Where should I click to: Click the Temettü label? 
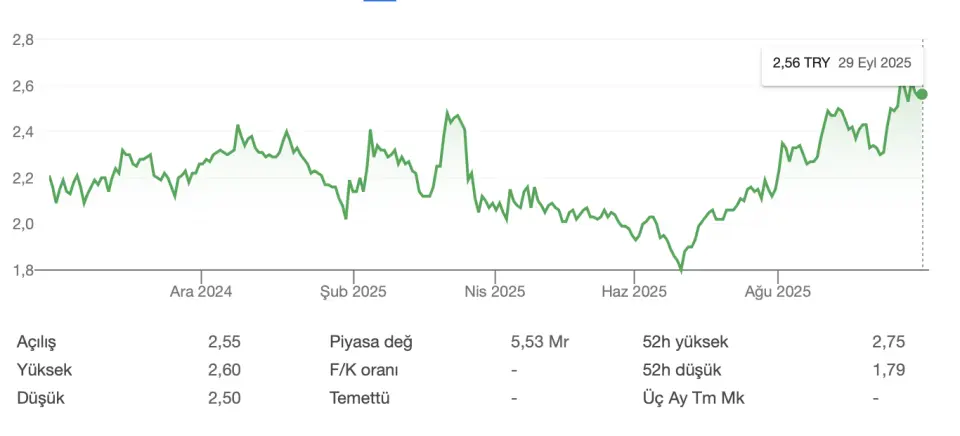click(x=359, y=398)
